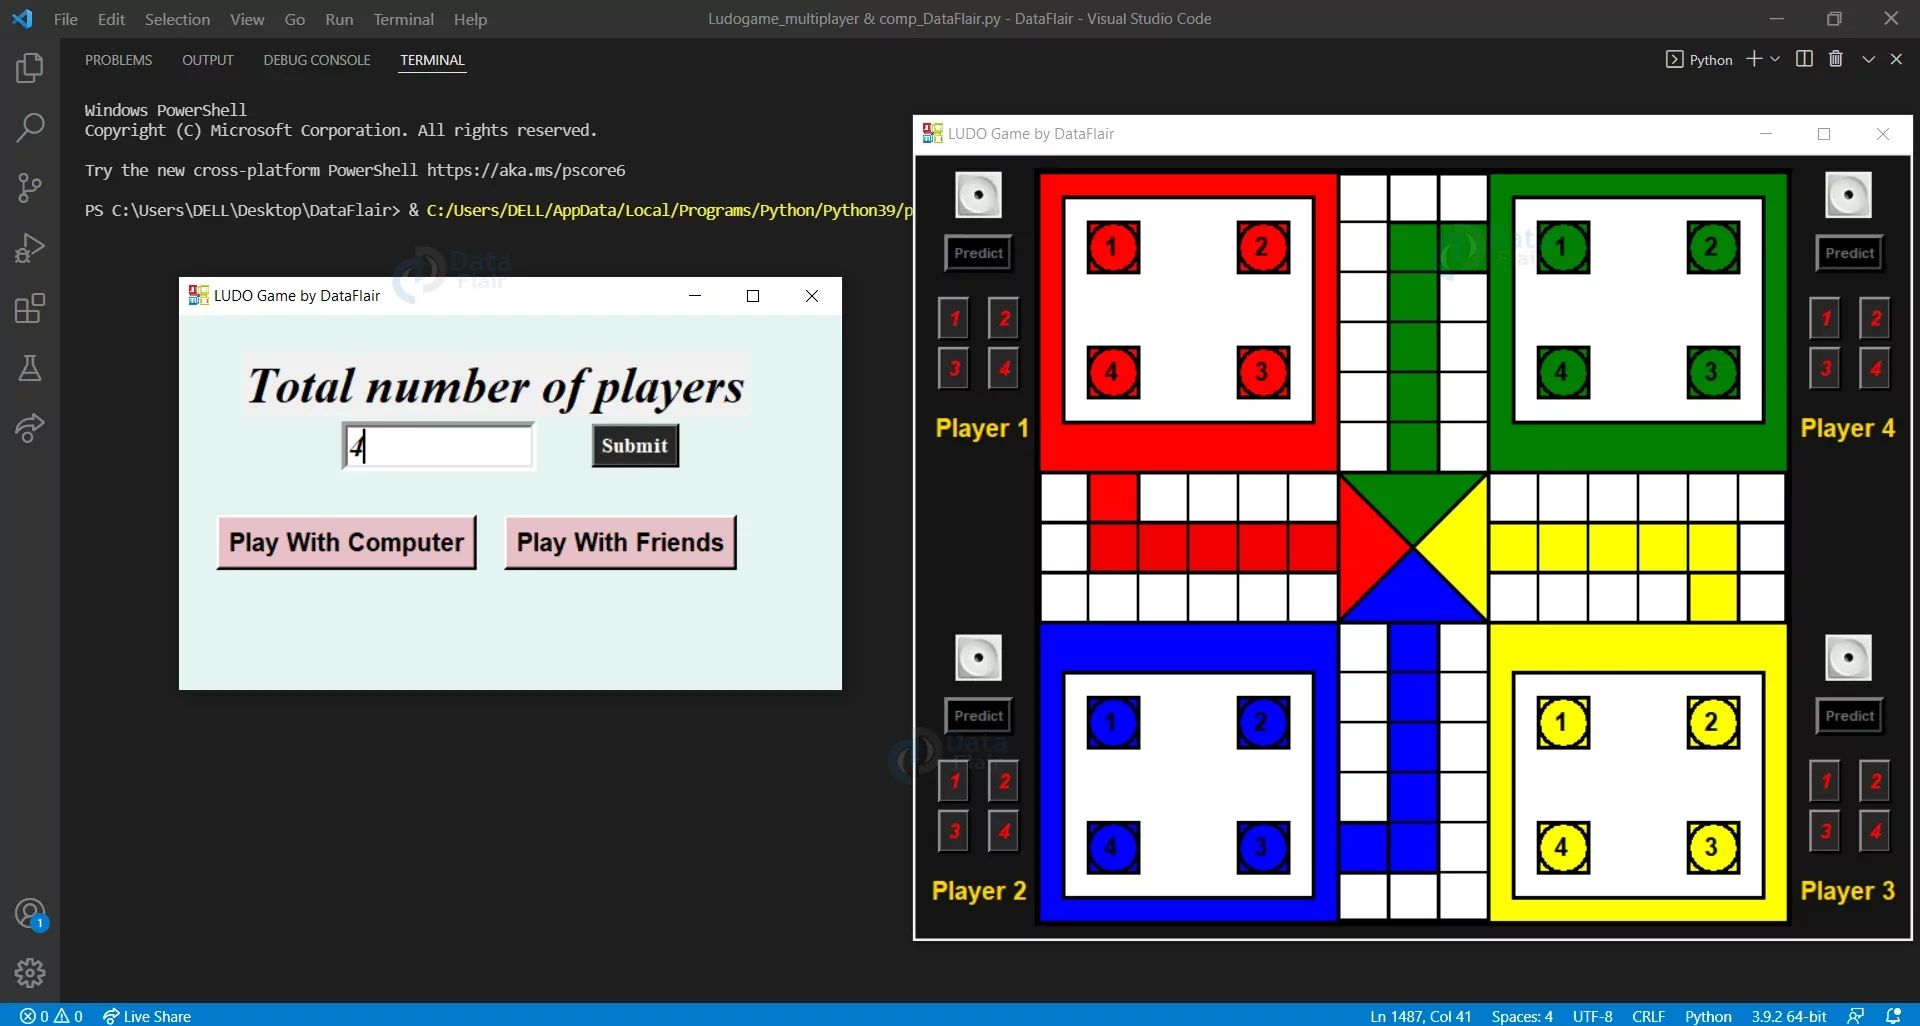Open Run and Debug view
This screenshot has height=1026, width=1920.
pyautogui.click(x=30, y=248)
